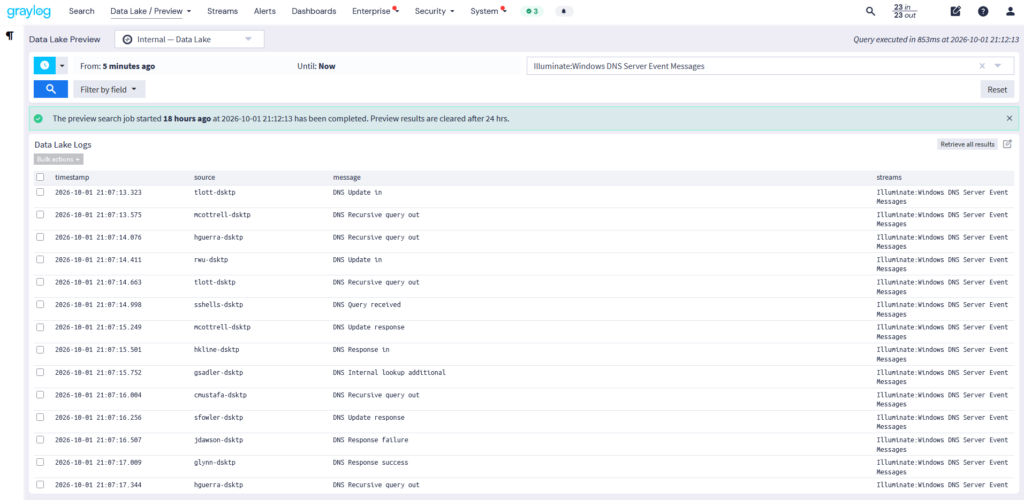Screen dimensions: 1024x500
Task: Open the Internal — Data Lake dropdown
Action: pos(189,39)
